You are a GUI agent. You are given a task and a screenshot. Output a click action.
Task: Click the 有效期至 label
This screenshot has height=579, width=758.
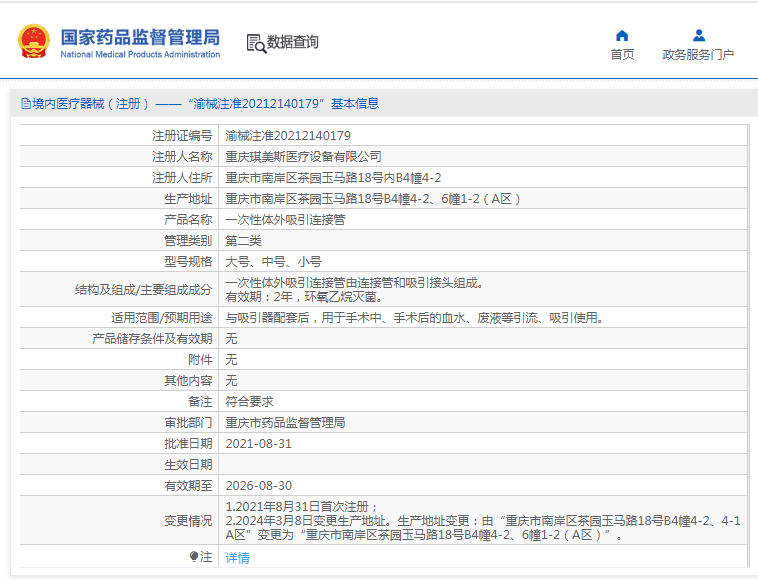click(188, 486)
